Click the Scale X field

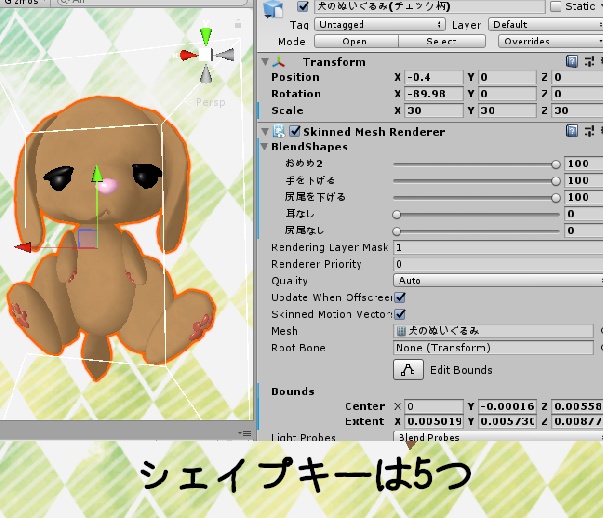434,111
